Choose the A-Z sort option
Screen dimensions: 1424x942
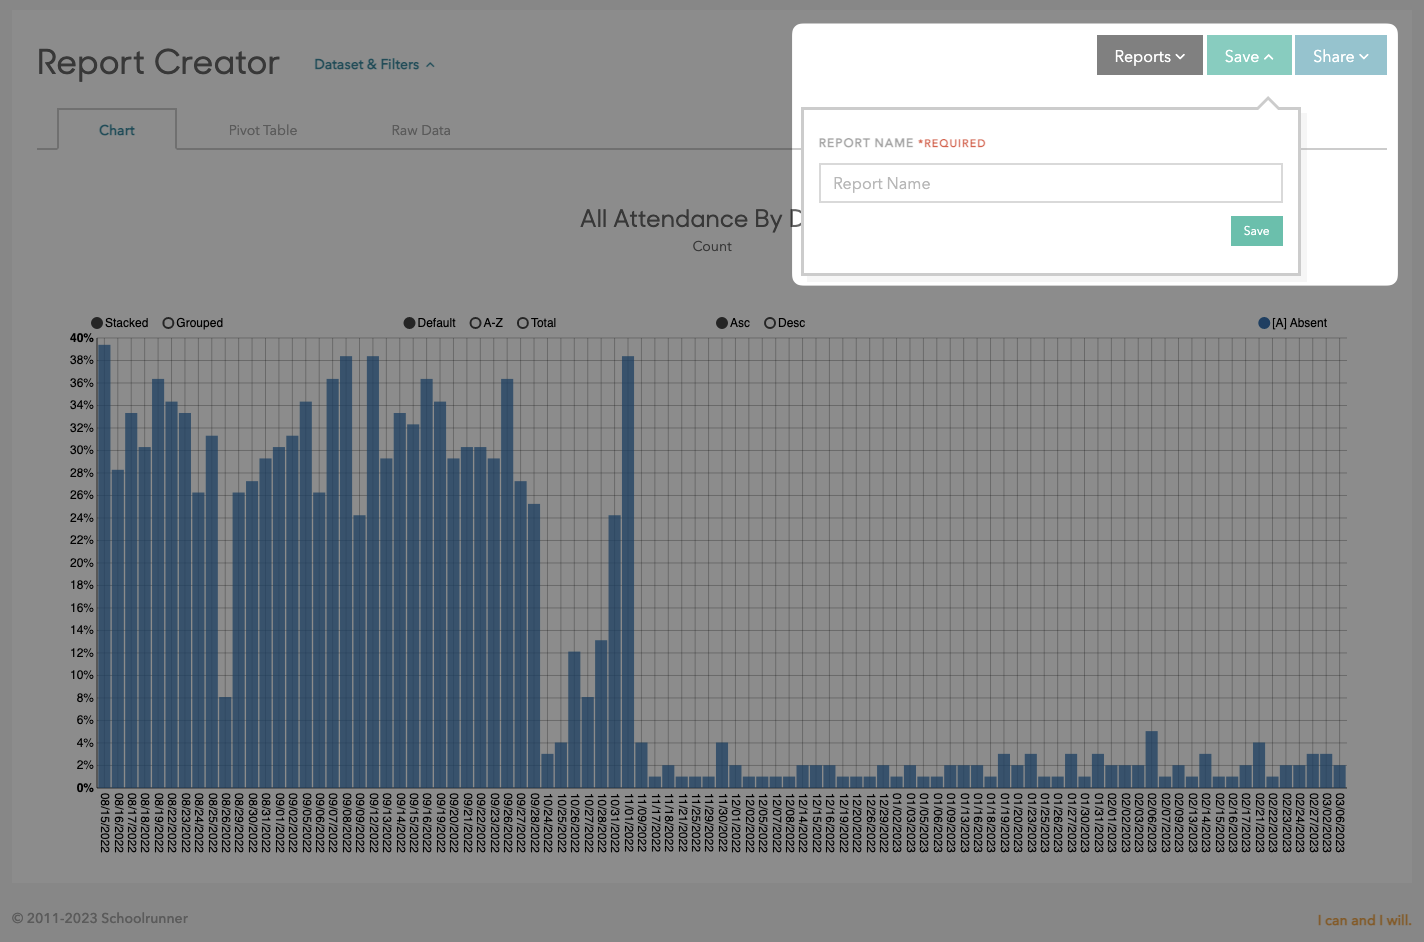click(475, 323)
